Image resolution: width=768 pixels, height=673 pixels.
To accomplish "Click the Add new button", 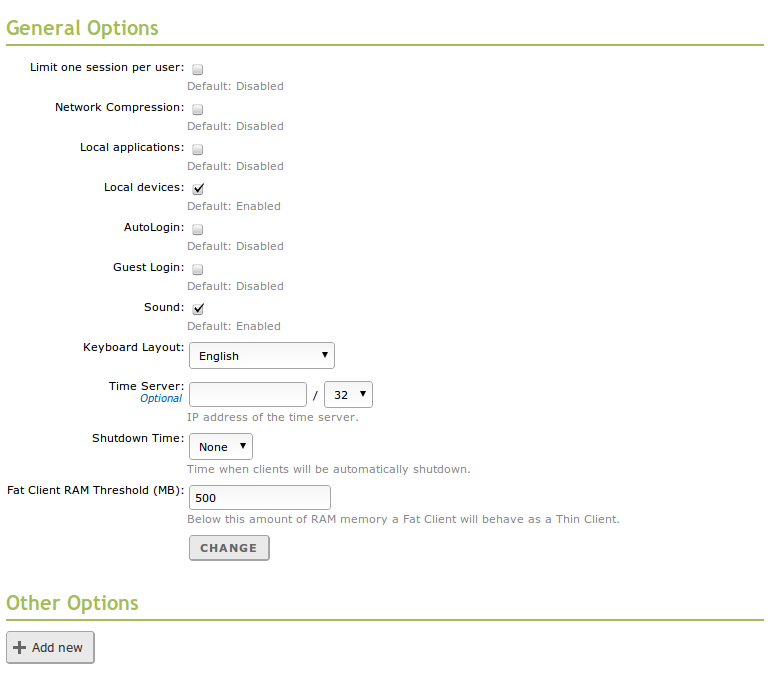I will tap(51, 648).
